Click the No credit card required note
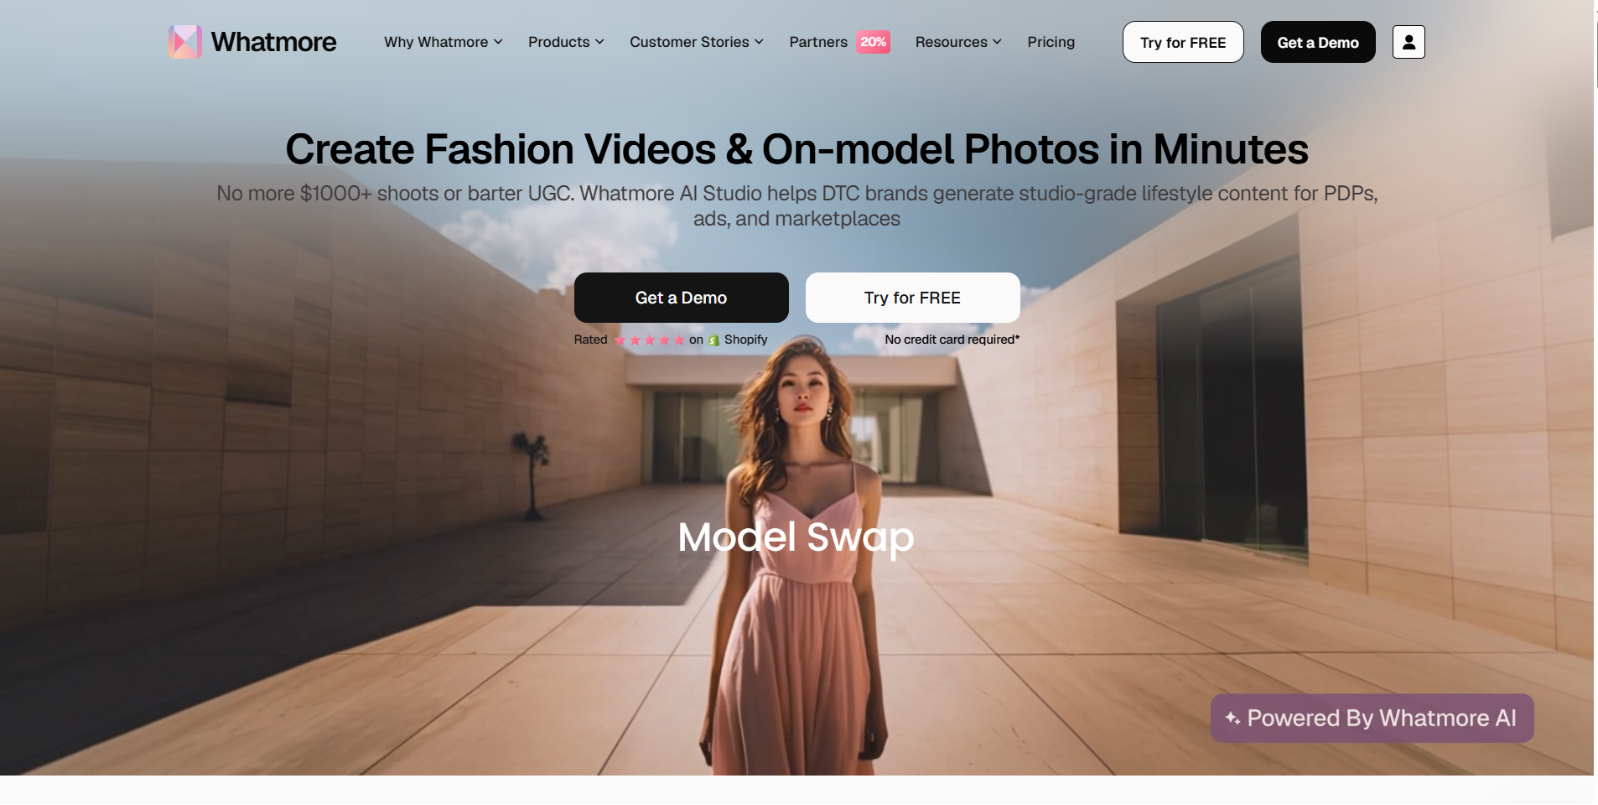The width and height of the screenshot is (1598, 805). [x=952, y=340]
